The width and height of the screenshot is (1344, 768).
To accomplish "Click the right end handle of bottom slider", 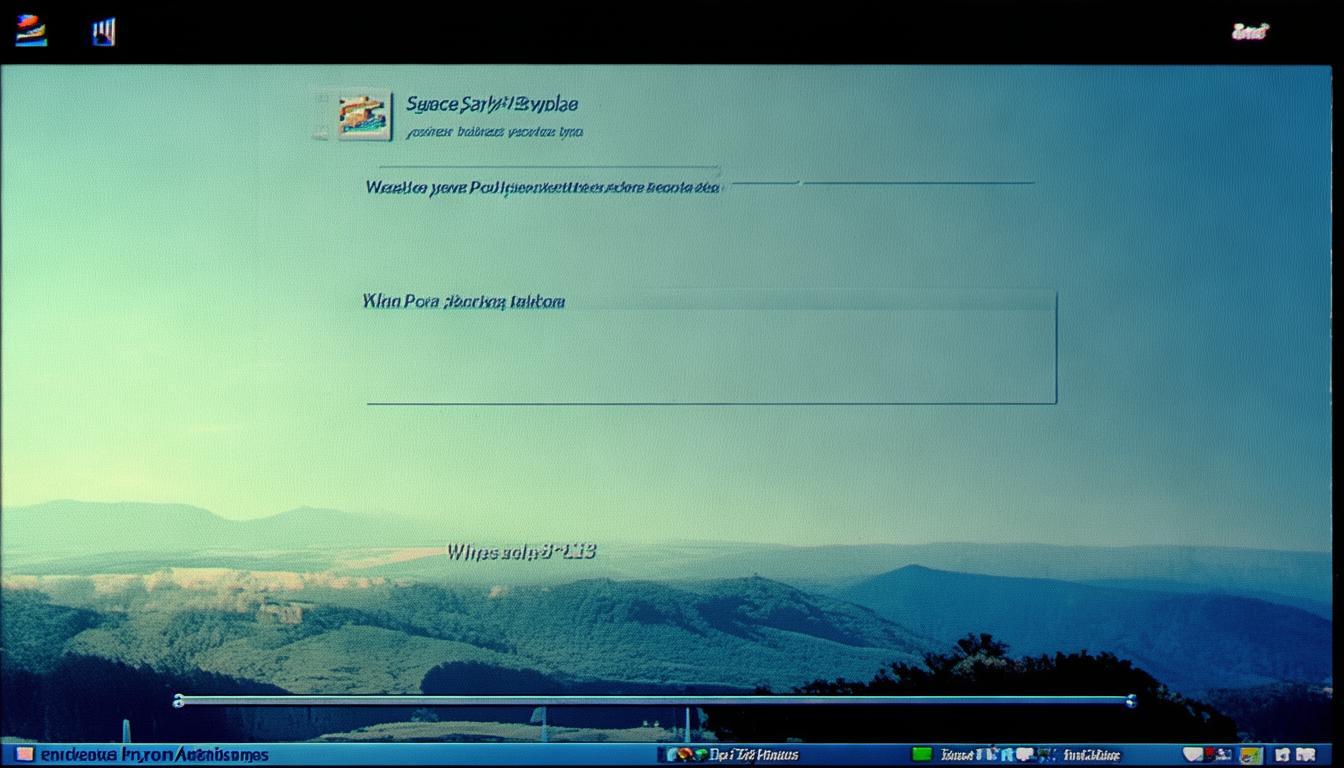I will click(1131, 701).
